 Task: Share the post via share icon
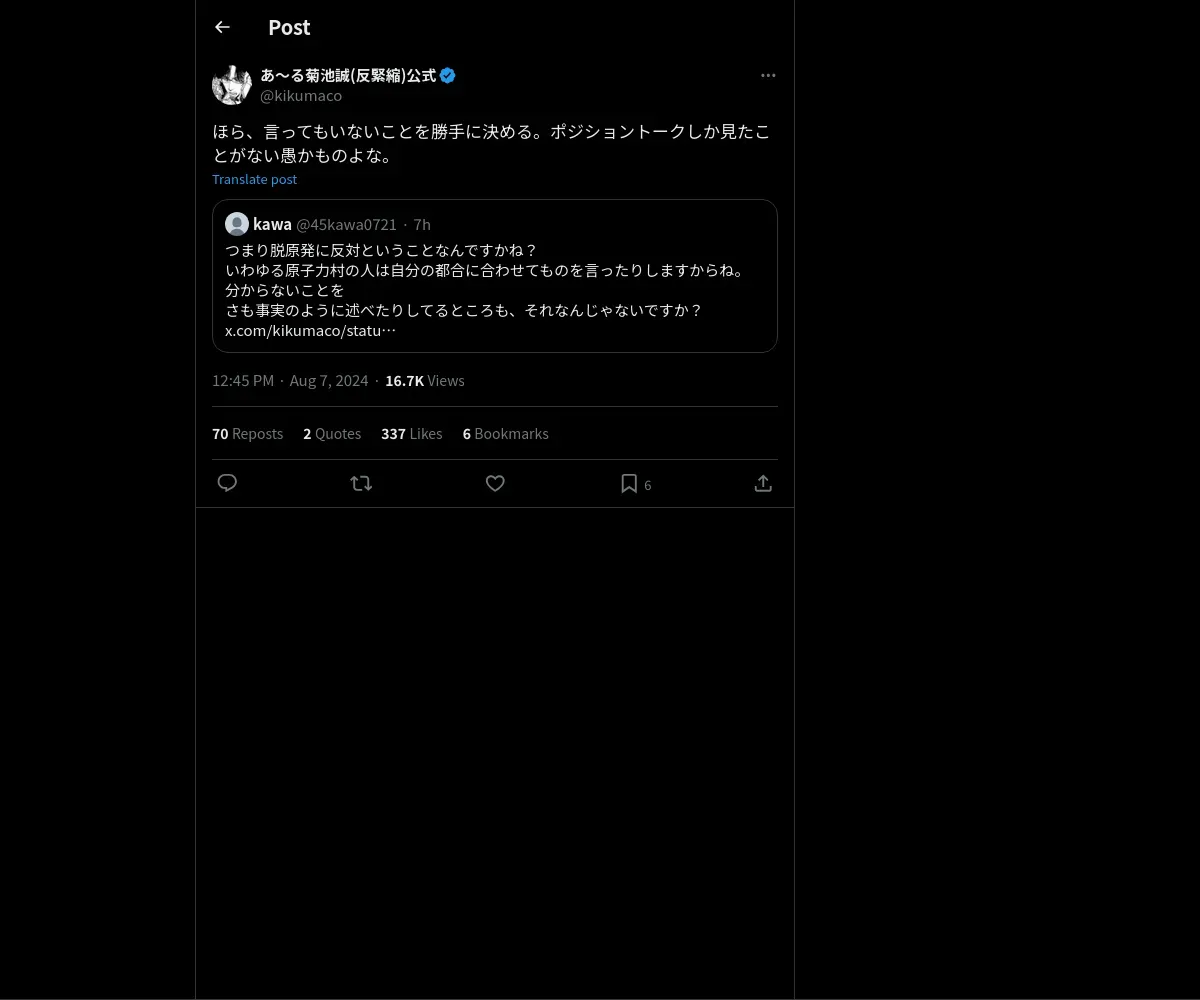[x=763, y=483]
